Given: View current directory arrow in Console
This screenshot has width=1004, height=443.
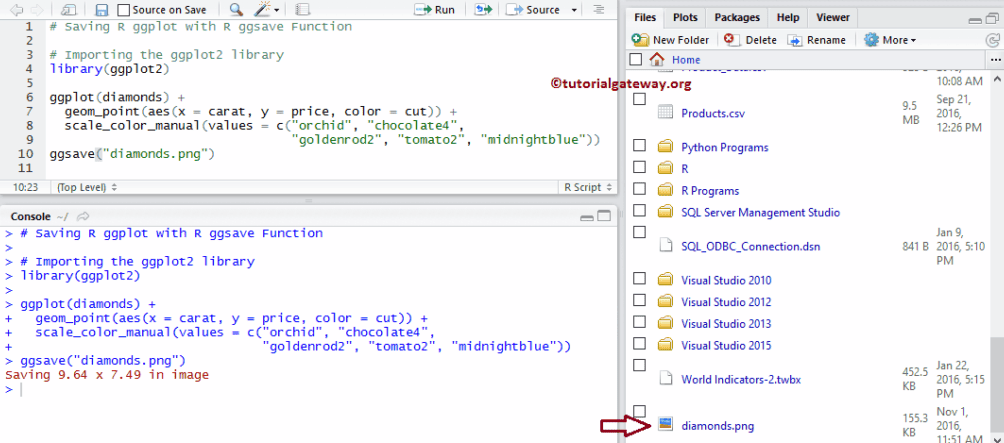Looking at the screenshot, I should coord(83,216).
